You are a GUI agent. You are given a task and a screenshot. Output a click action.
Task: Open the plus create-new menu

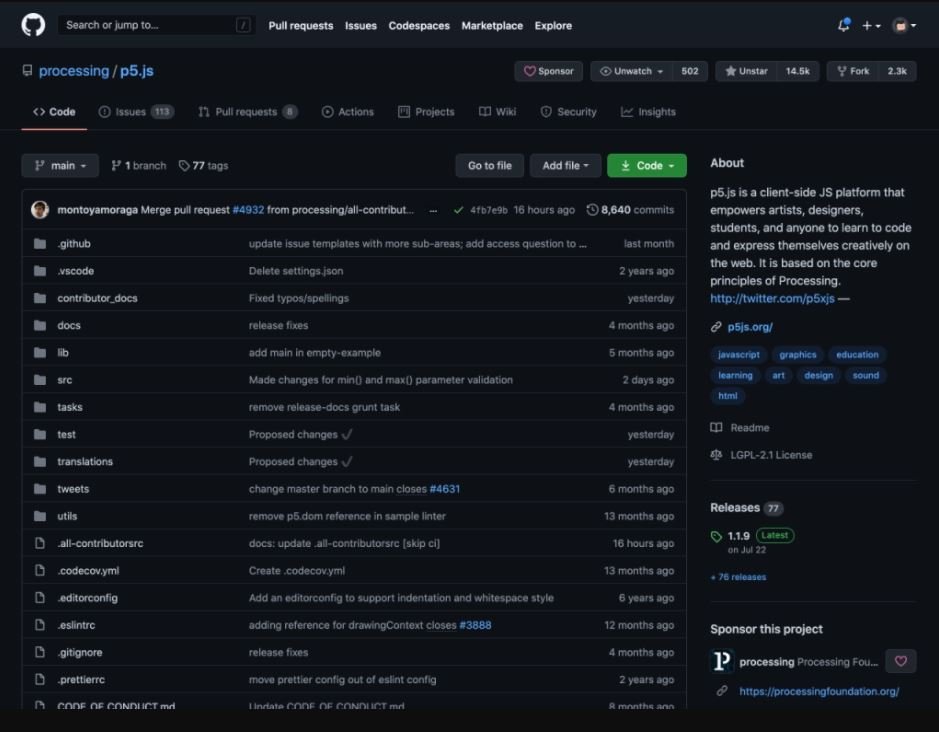(x=871, y=26)
